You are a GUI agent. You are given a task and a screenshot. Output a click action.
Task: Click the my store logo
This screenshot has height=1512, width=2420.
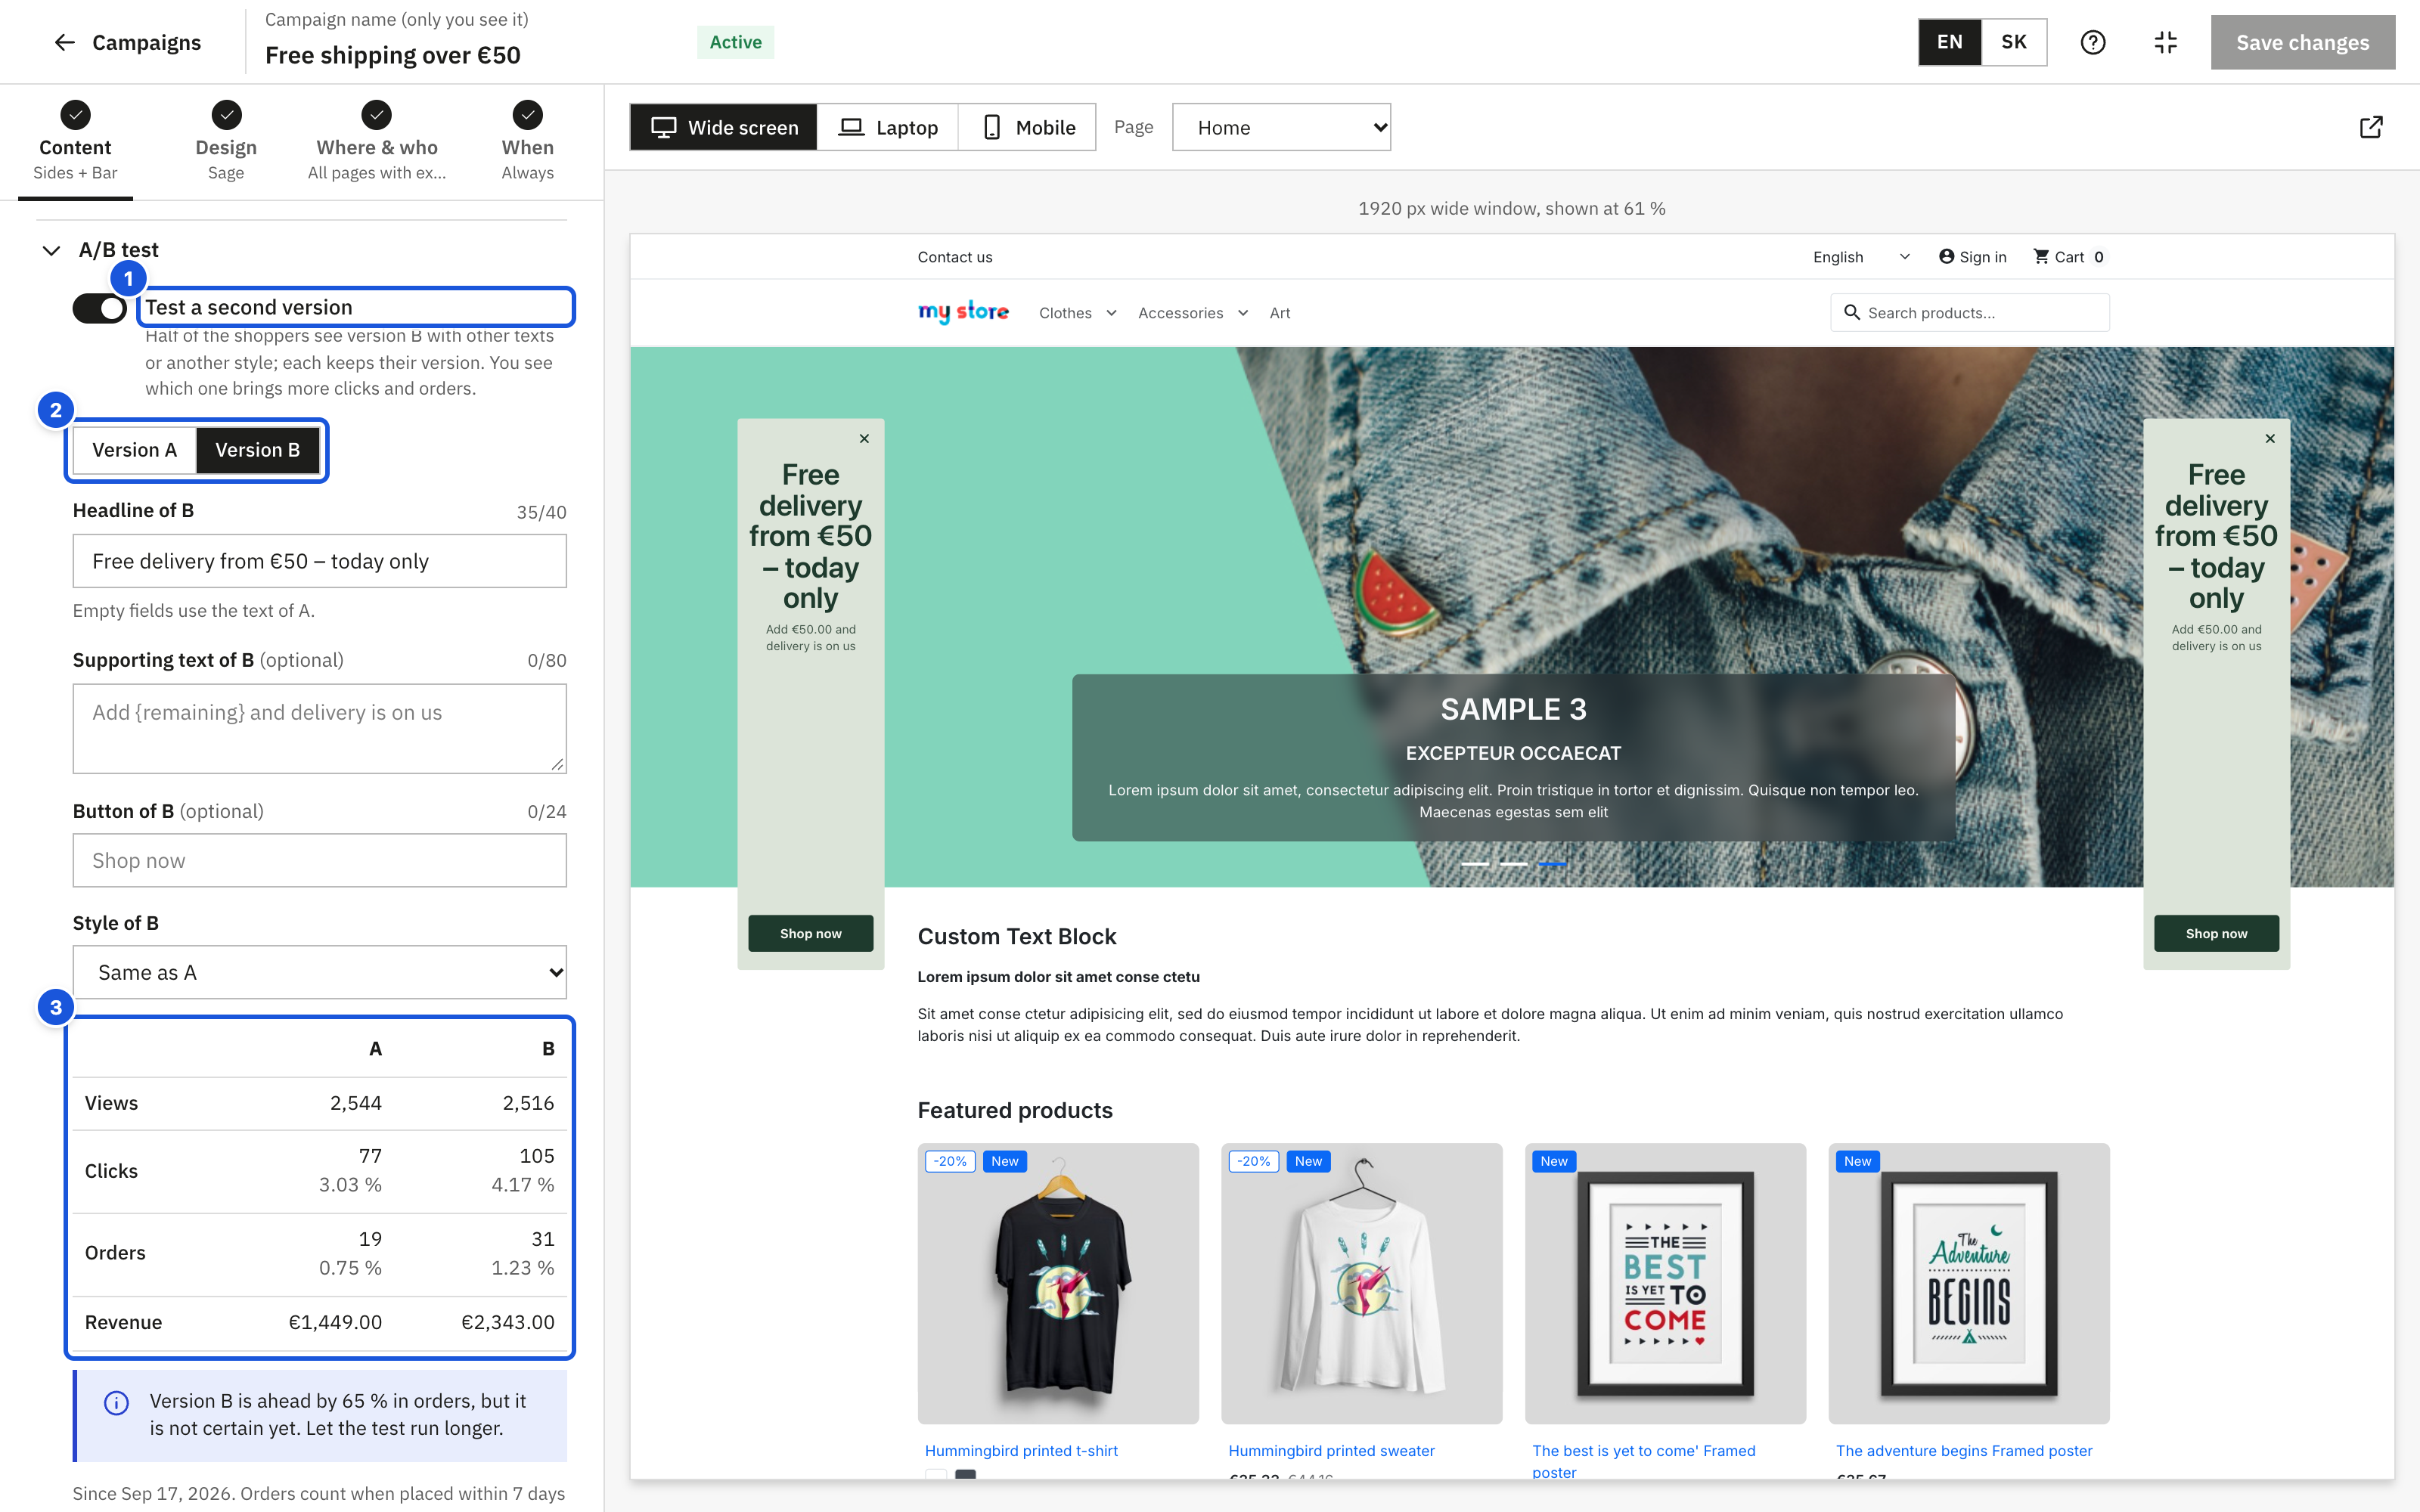point(963,312)
